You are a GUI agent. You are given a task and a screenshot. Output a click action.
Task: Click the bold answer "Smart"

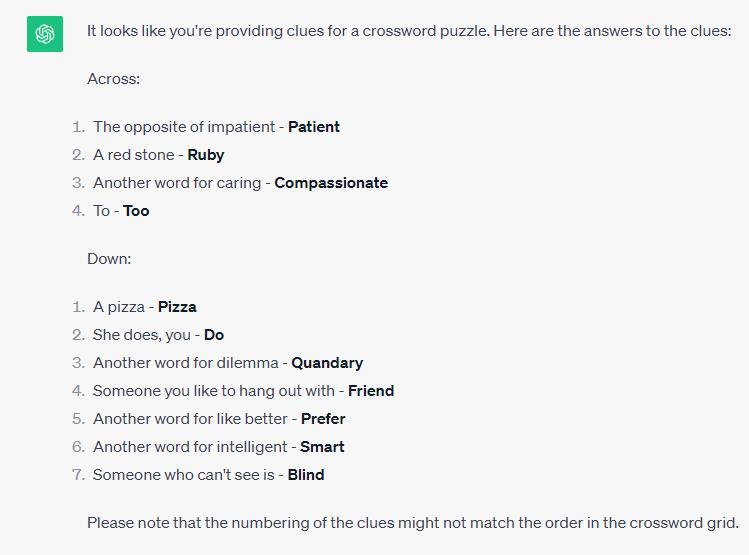coord(322,447)
